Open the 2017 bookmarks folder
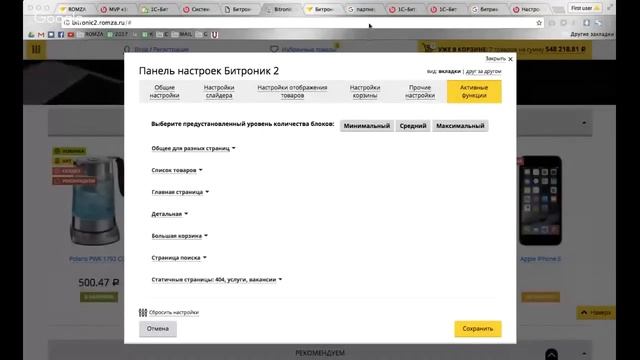 [118, 35]
